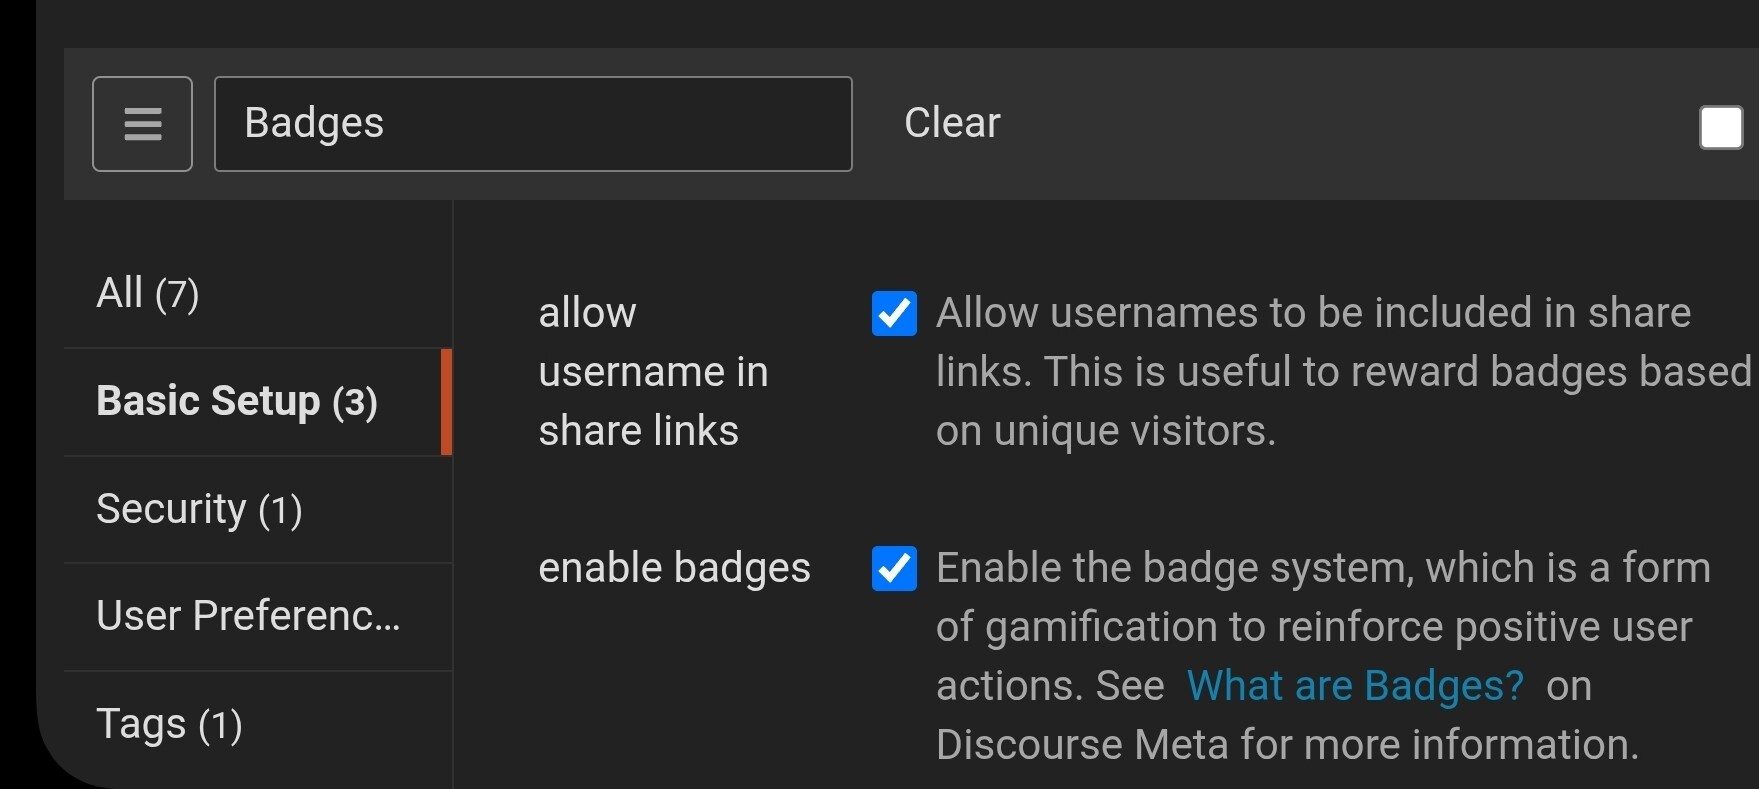Click into the Badges filter field
The height and width of the screenshot is (789, 1759).
[532, 124]
